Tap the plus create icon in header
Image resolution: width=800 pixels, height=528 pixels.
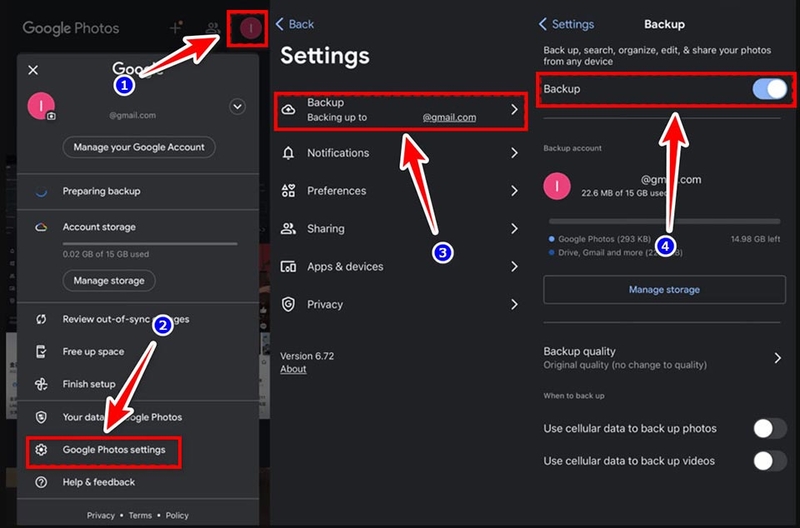176,28
